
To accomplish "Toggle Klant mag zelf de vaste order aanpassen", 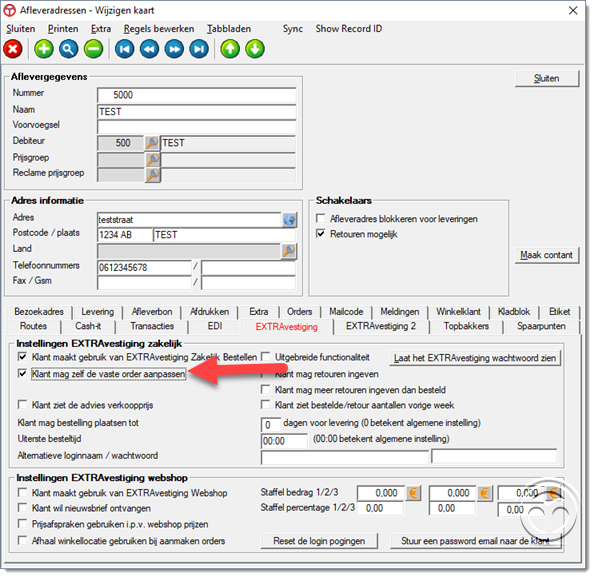I will [x=23, y=374].
